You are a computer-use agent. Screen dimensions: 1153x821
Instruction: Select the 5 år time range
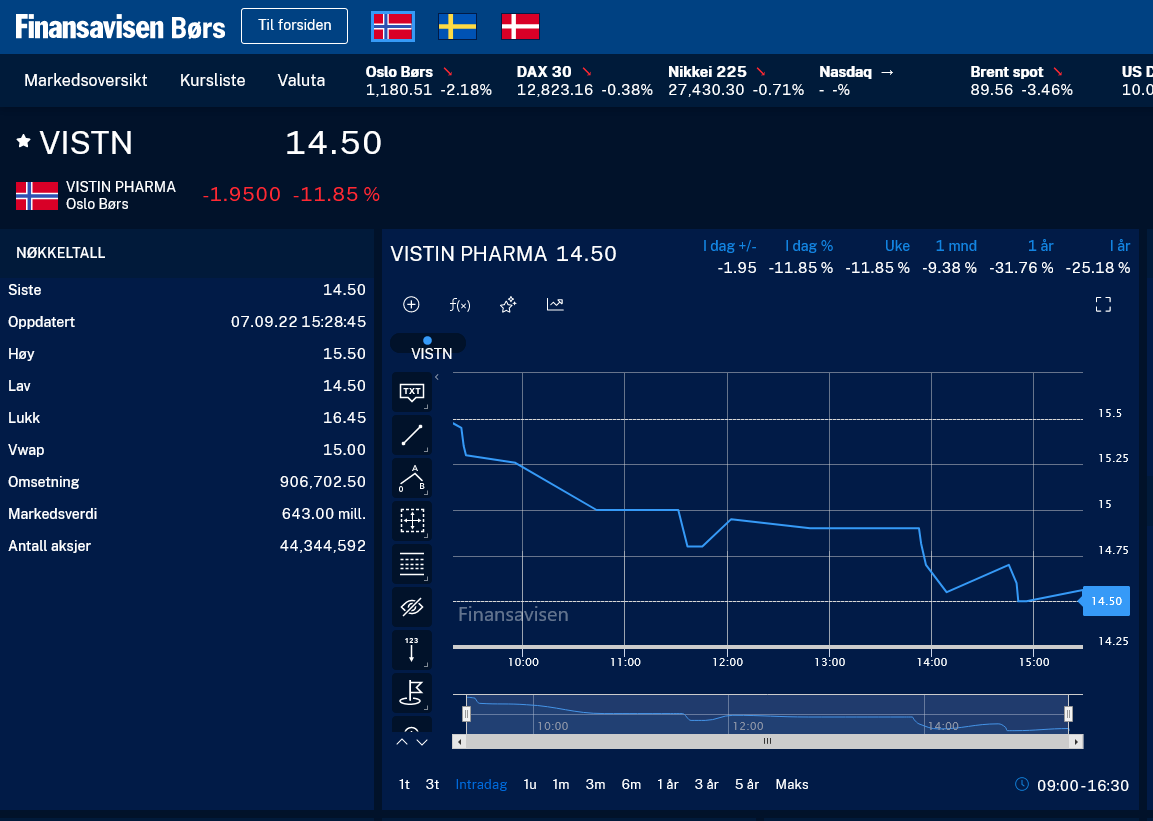point(747,784)
